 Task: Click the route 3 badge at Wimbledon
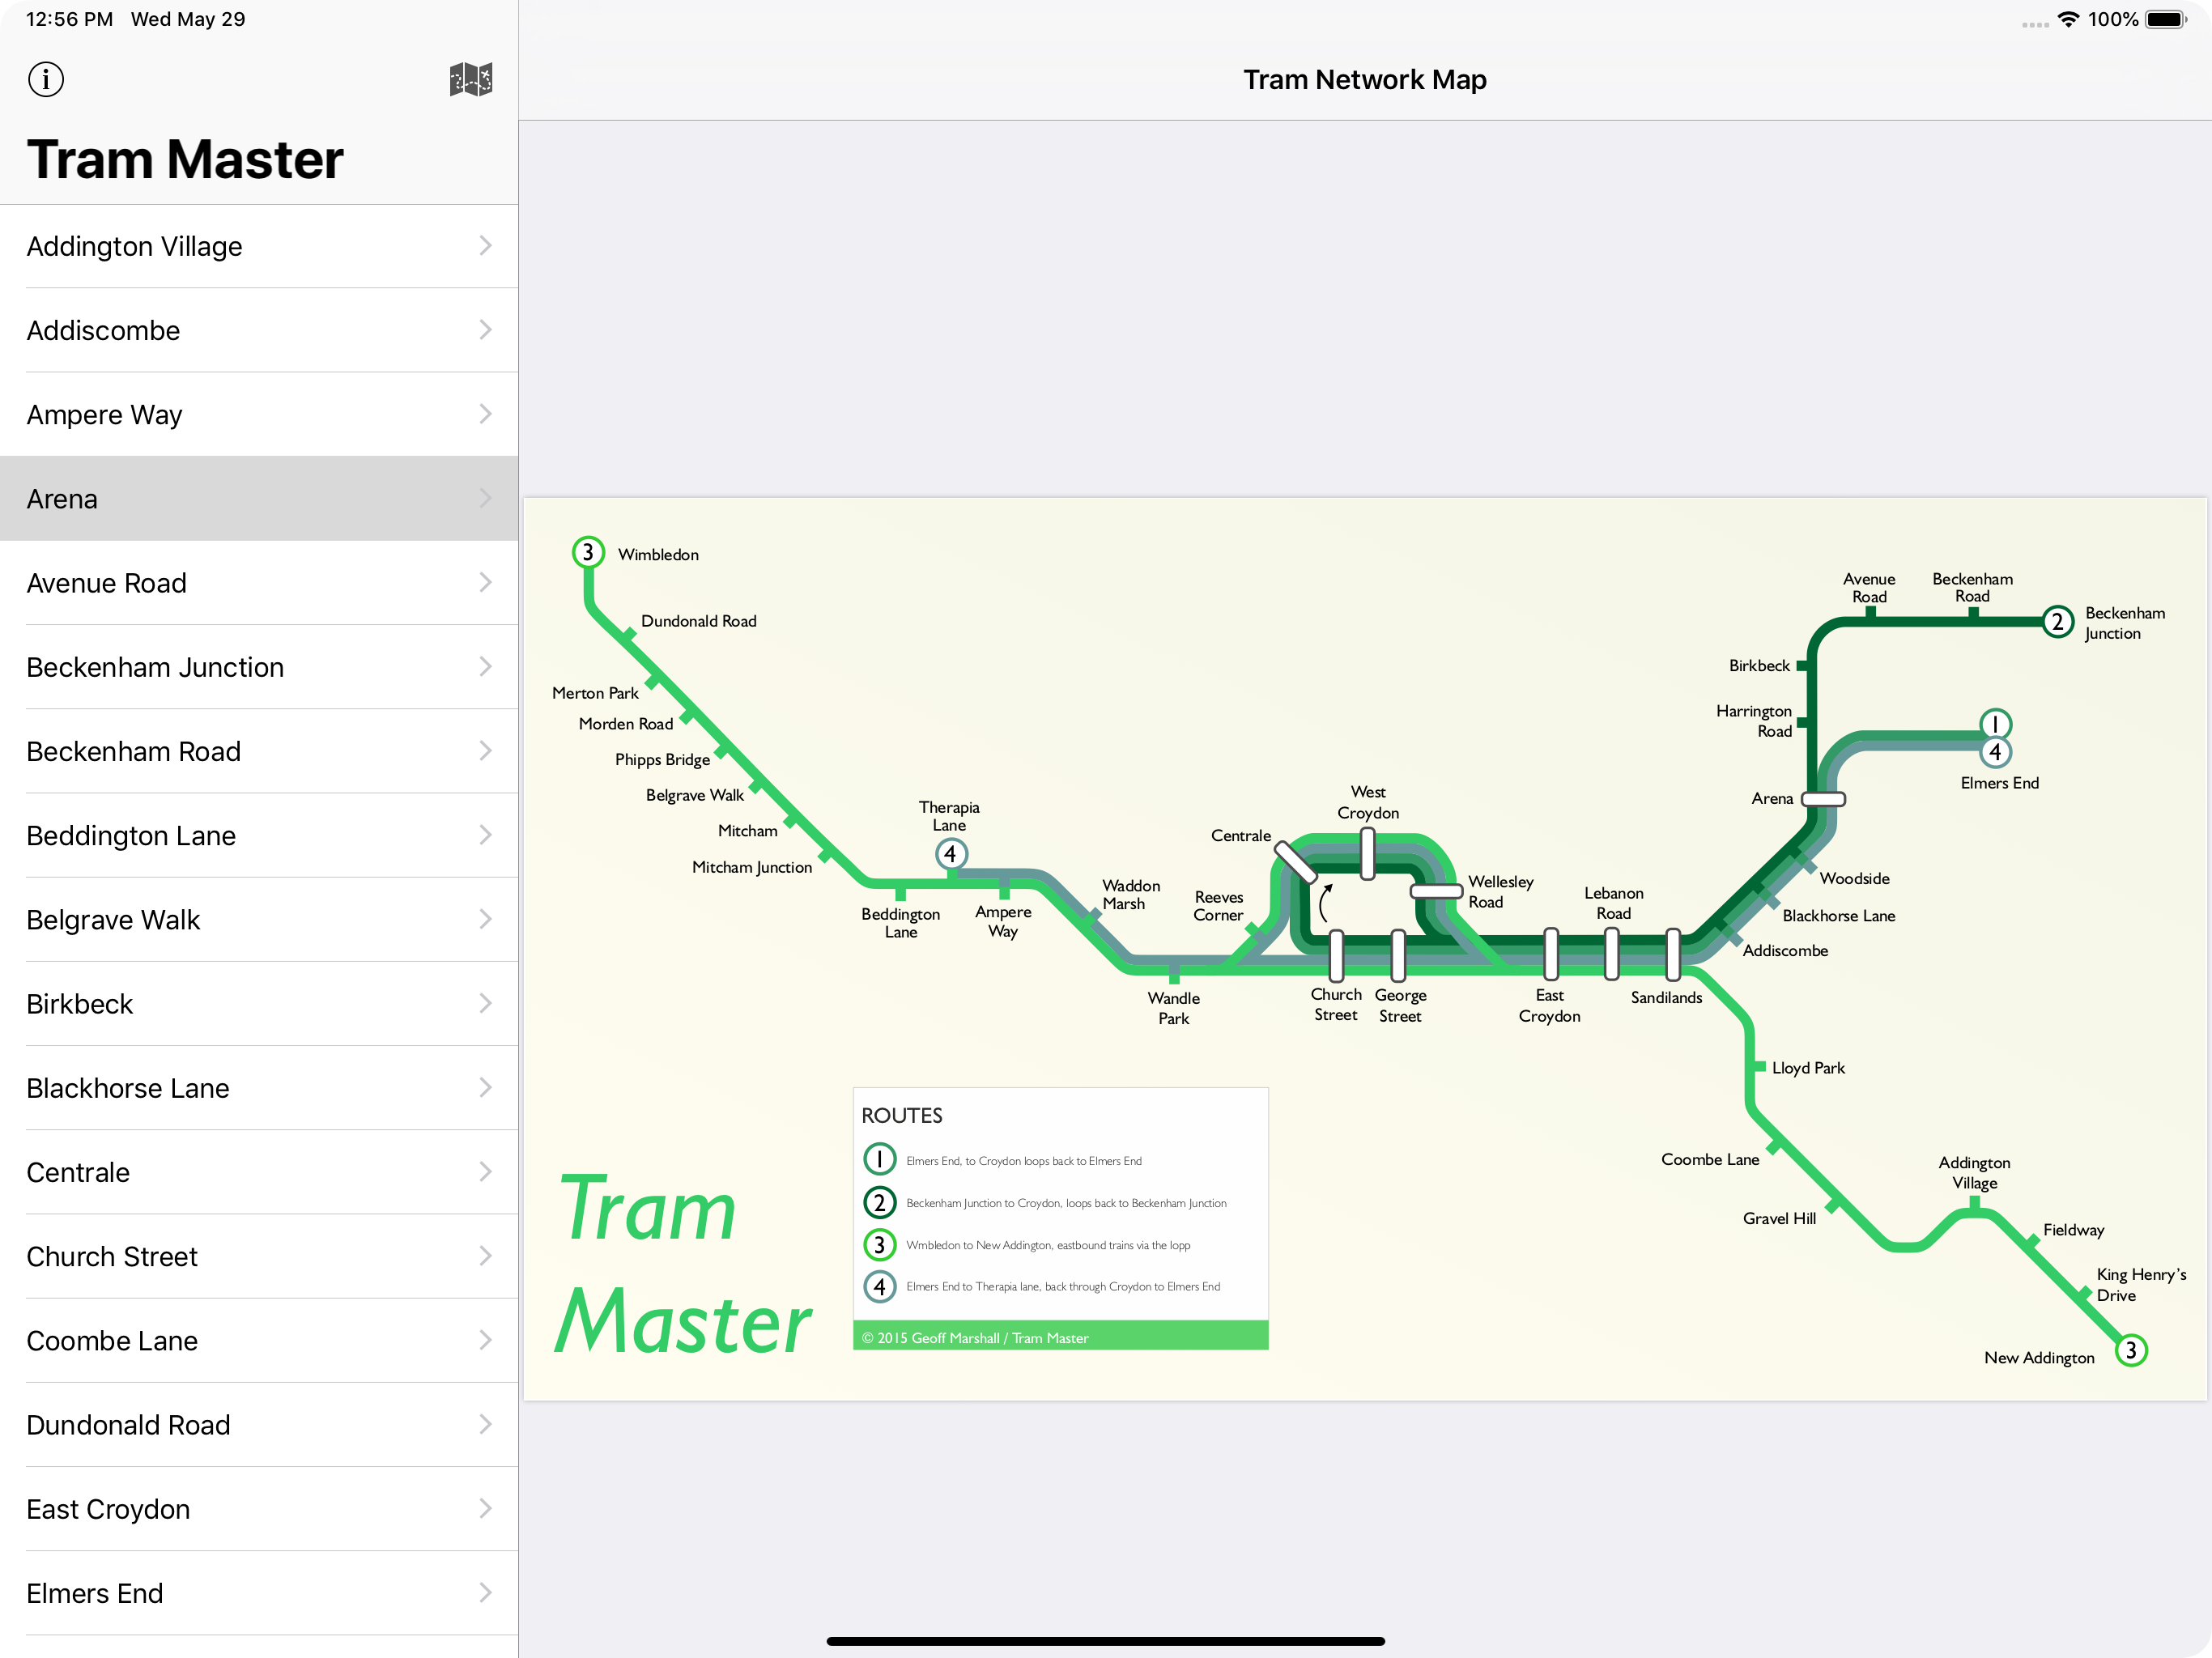[588, 552]
